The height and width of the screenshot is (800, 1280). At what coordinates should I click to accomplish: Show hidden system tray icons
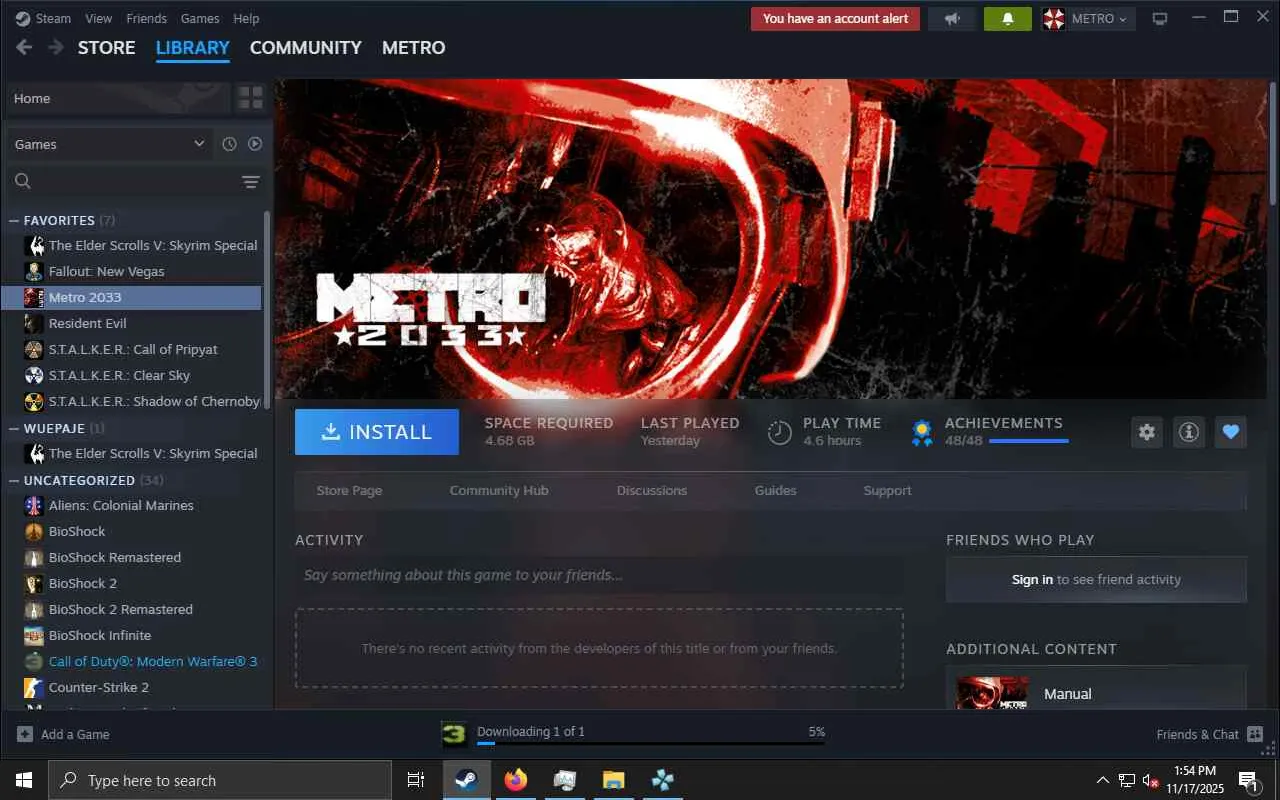pyautogui.click(x=1103, y=780)
